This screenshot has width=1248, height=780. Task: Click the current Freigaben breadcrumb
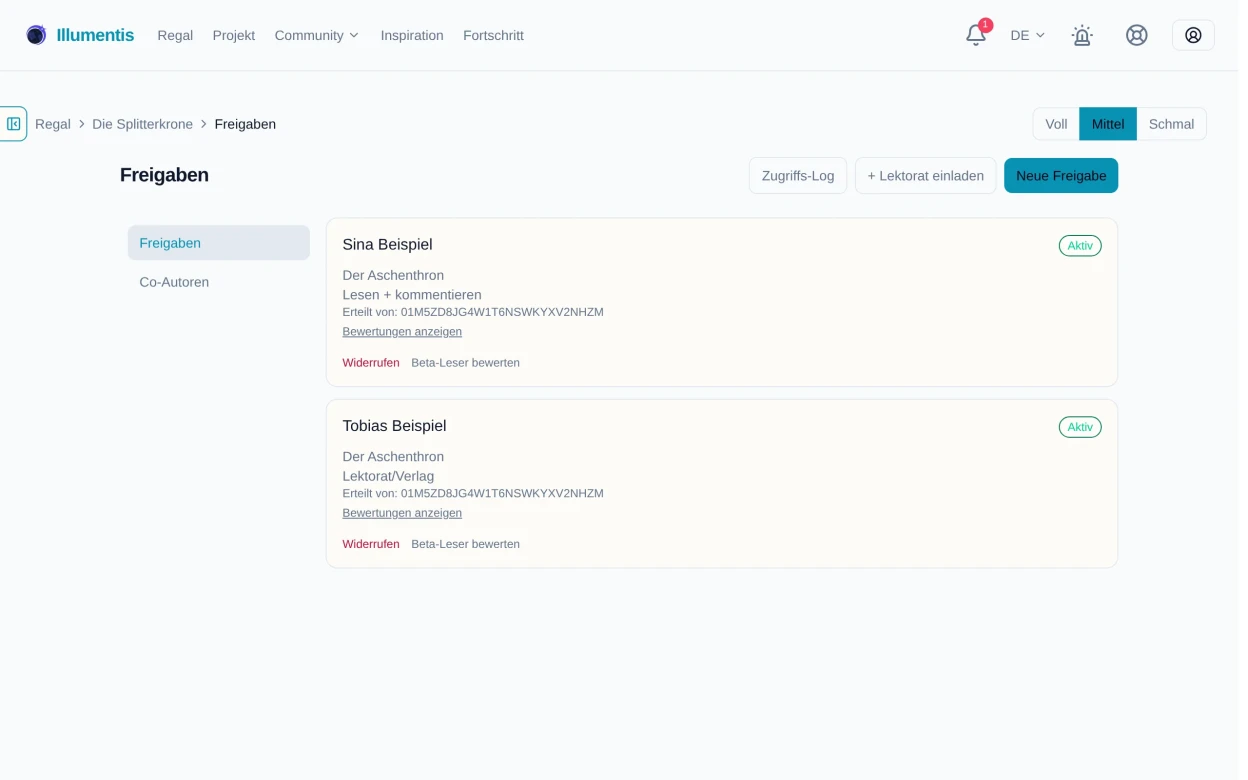pyautogui.click(x=245, y=124)
